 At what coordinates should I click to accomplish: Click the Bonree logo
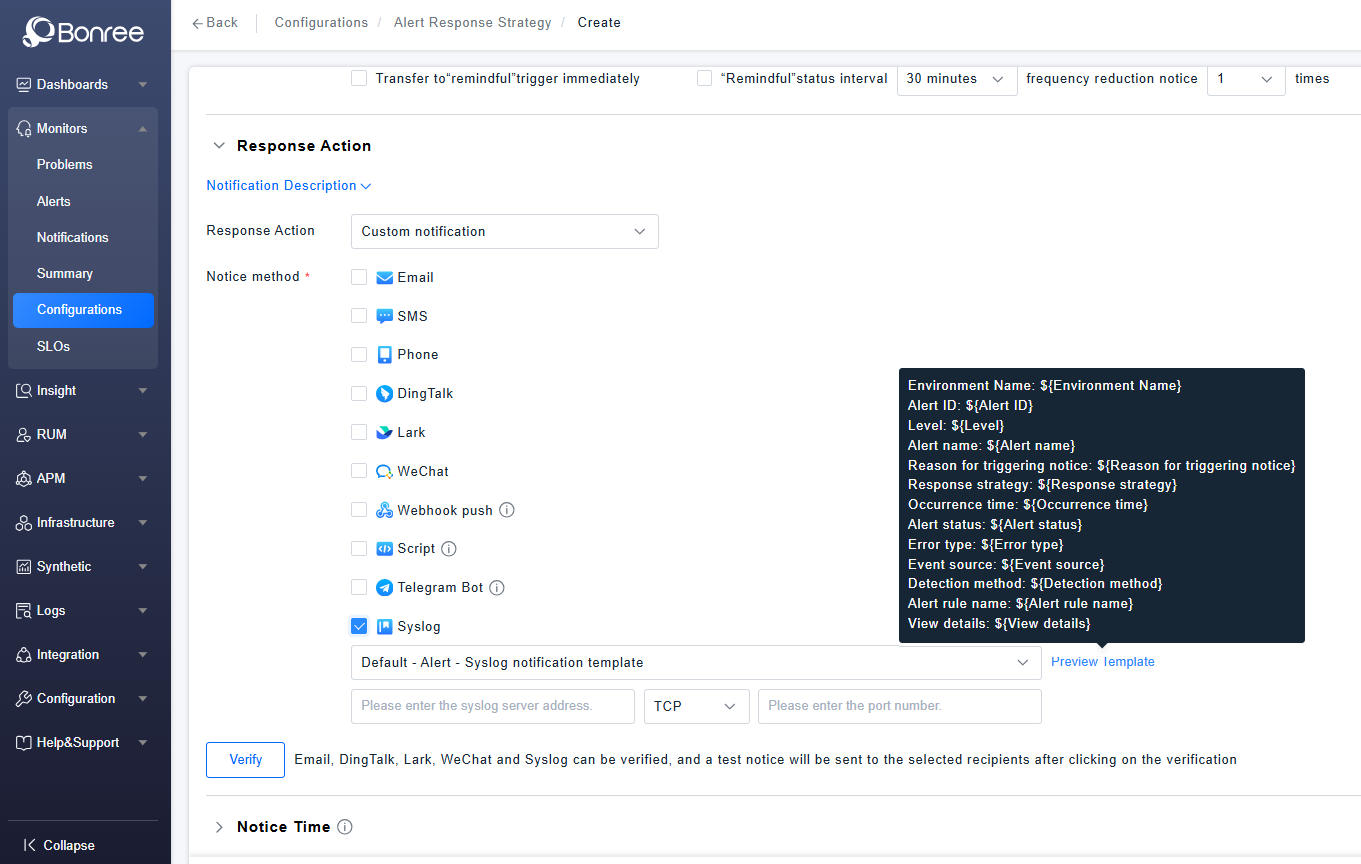point(84,32)
